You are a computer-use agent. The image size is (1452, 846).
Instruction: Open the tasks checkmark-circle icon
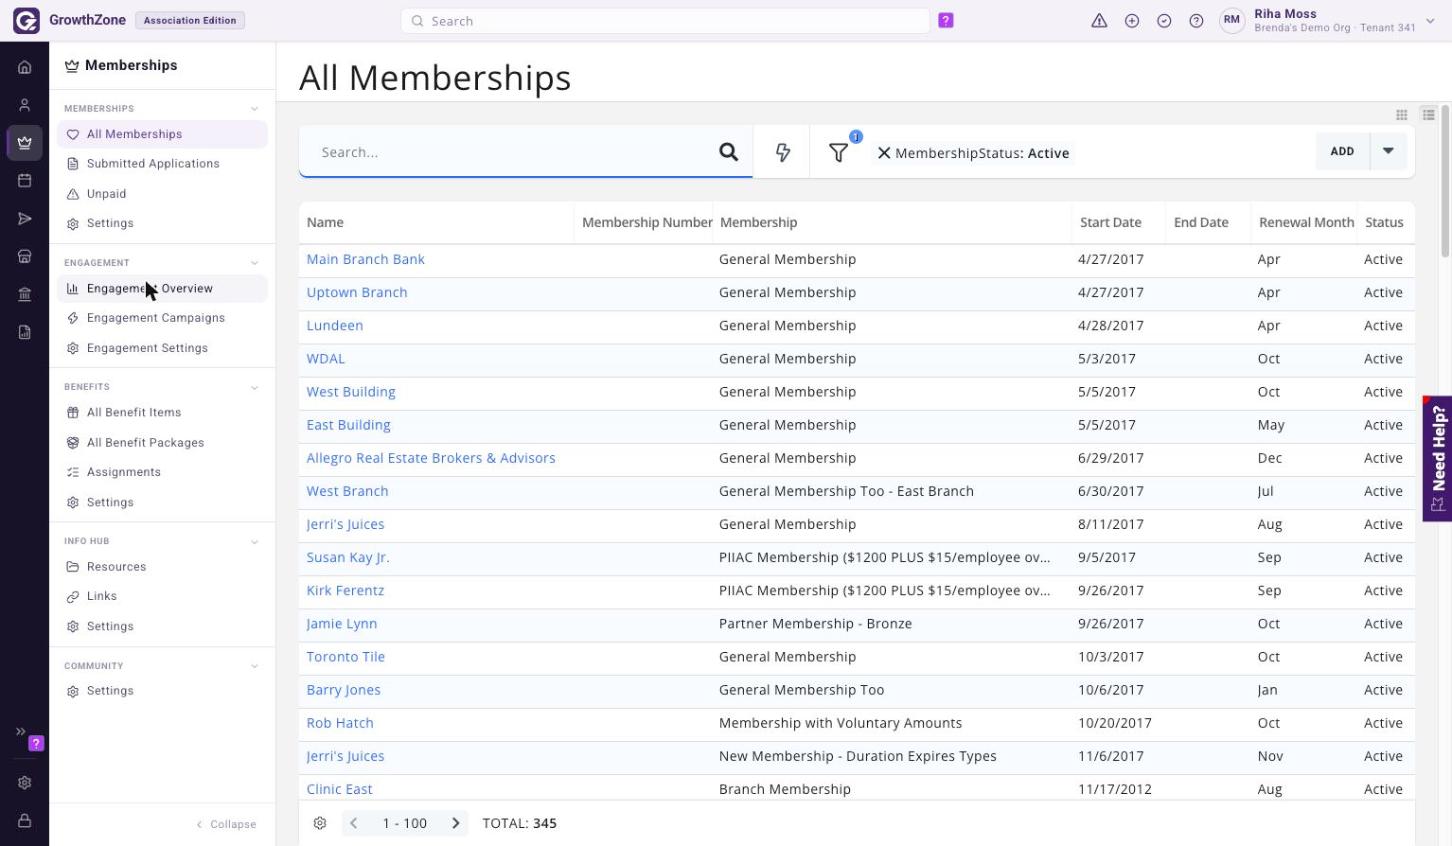1164,20
